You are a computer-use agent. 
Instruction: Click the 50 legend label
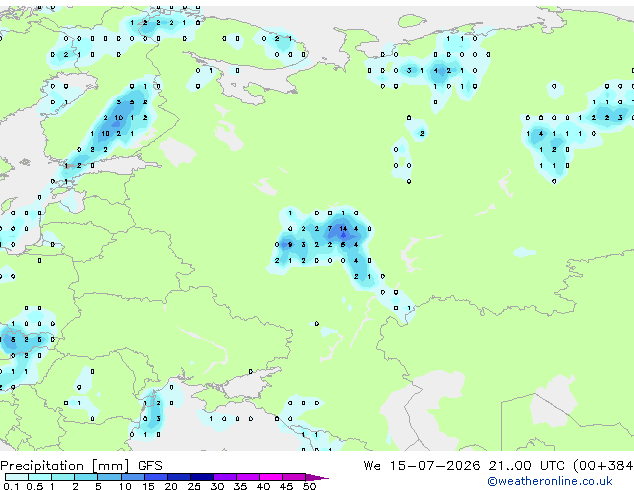pos(309,486)
